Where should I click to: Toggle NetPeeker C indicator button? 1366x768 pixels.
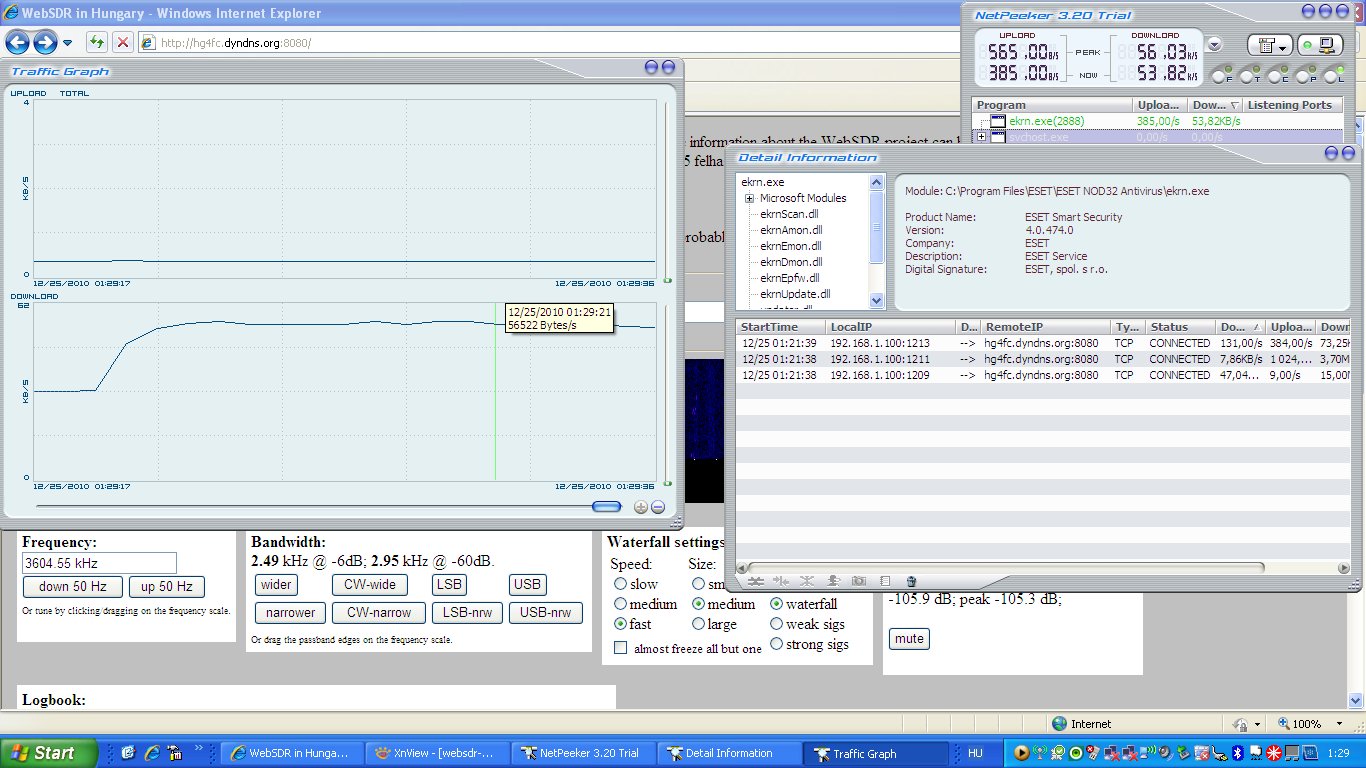[x=1274, y=76]
